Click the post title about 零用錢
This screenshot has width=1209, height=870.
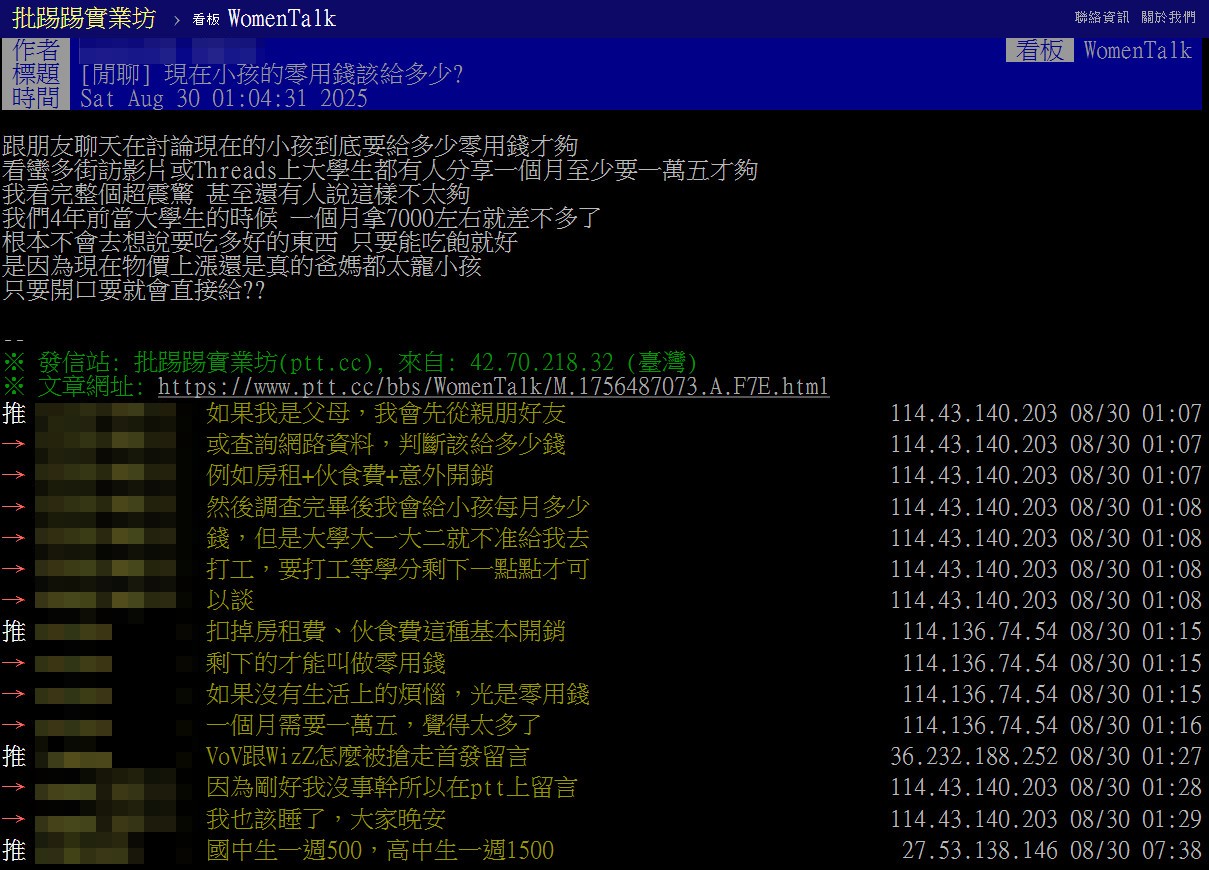tap(271, 75)
